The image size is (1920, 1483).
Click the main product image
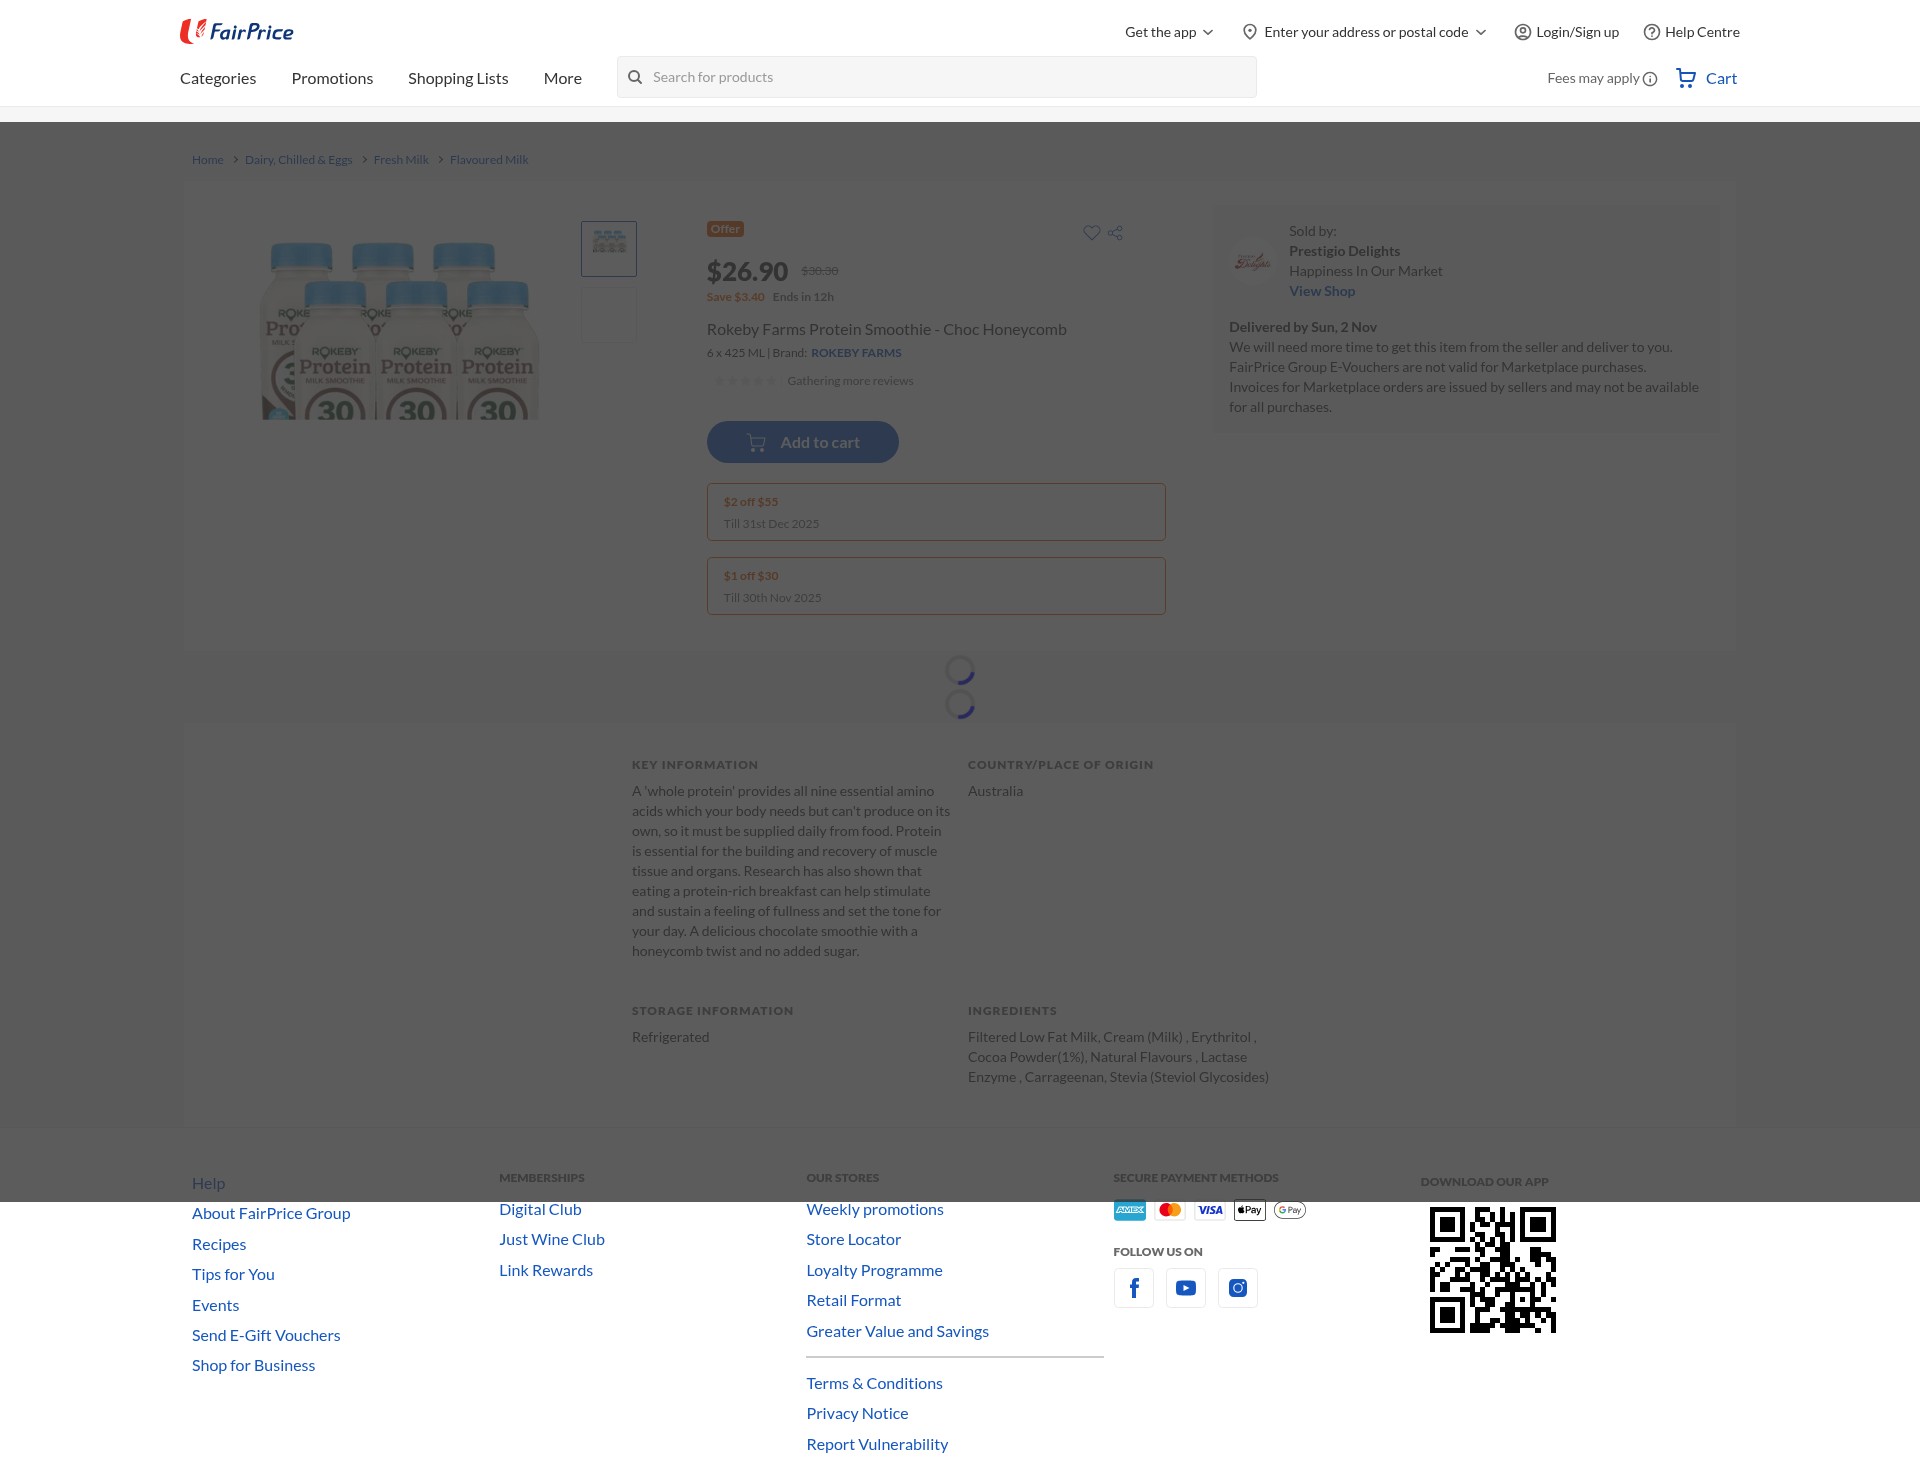pyautogui.click(x=400, y=330)
